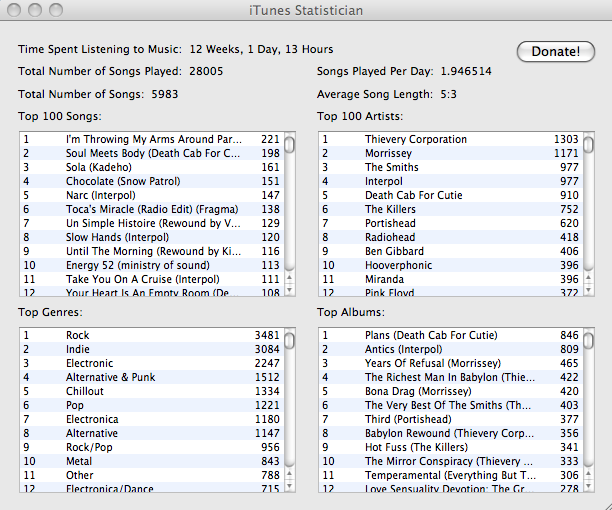This screenshot has width=612, height=510.
Task: Click the Donate! button
Action: coord(555,52)
